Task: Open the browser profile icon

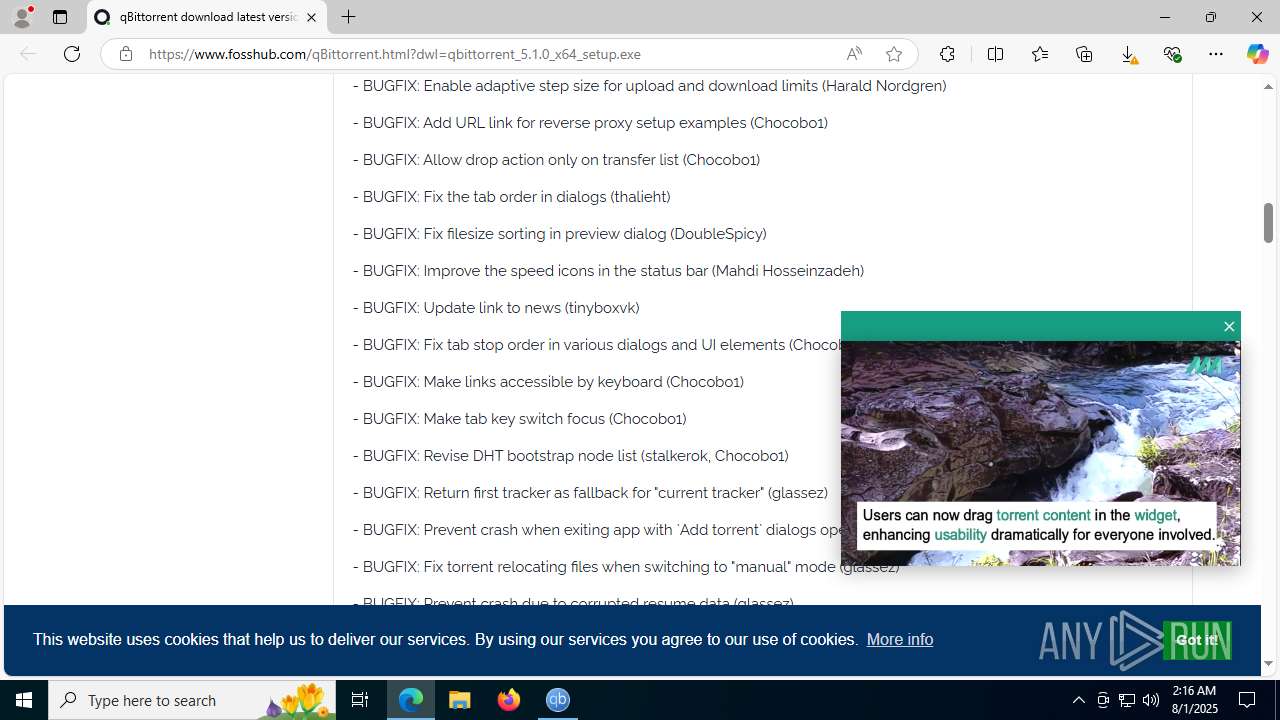Action: (22, 17)
